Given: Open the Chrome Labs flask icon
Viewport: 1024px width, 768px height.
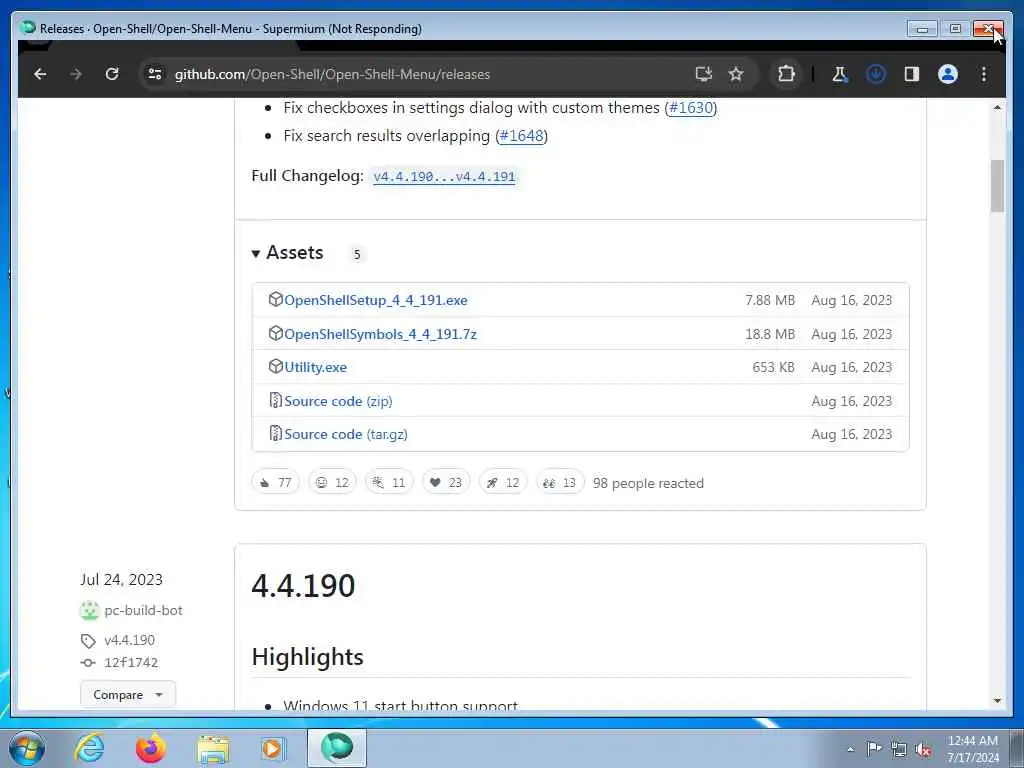Looking at the screenshot, I should (839, 74).
